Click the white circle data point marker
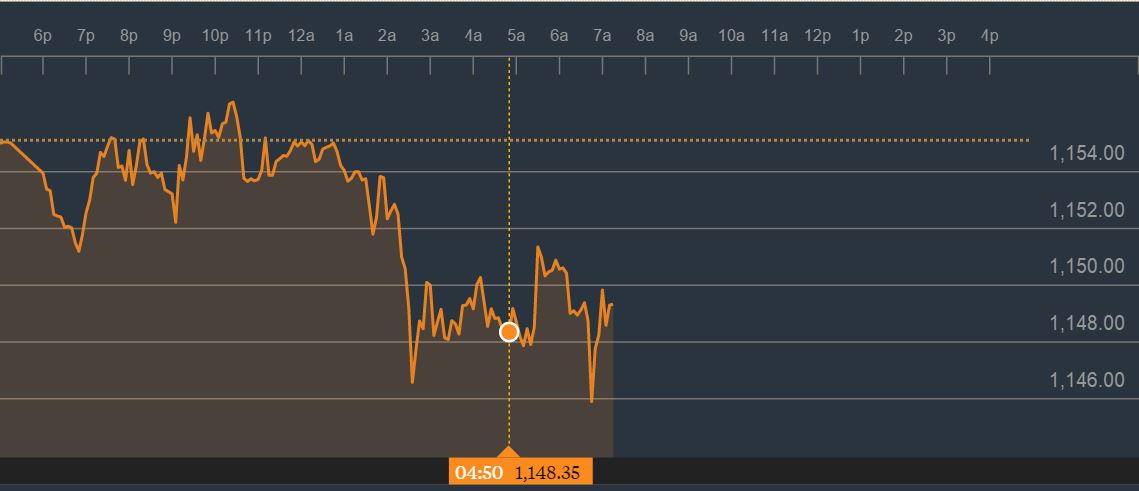Viewport: 1139px width, 491px height. (x=509, y=332)
